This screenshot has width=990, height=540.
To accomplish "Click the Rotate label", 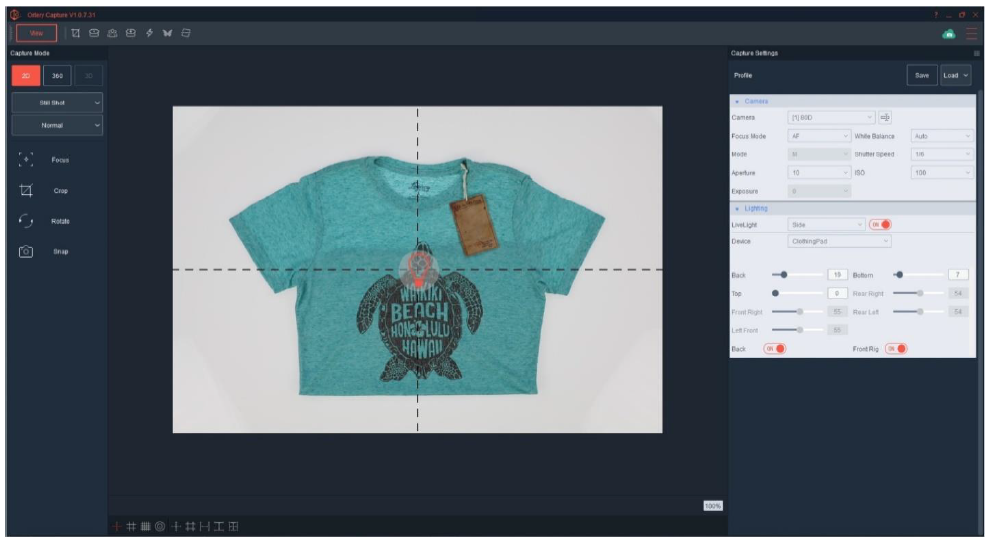I will (60, 222).
